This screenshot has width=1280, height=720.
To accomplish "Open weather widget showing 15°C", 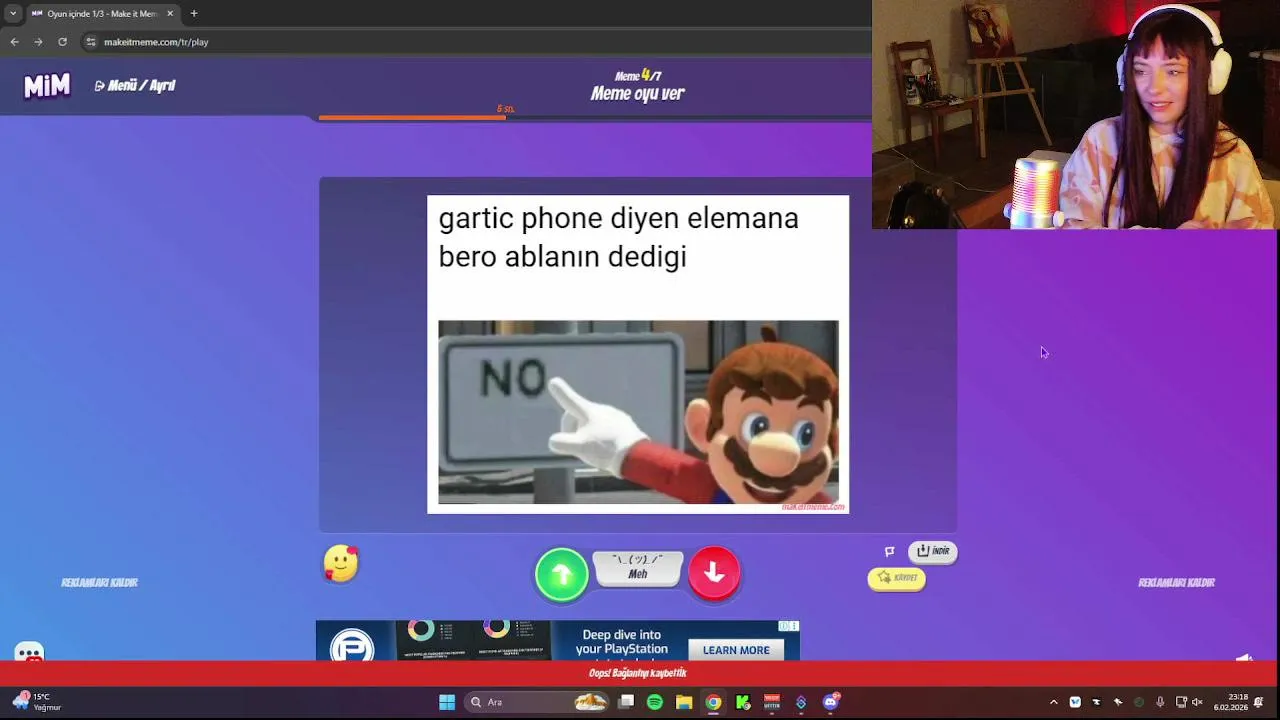I will (x=36, y=702).
